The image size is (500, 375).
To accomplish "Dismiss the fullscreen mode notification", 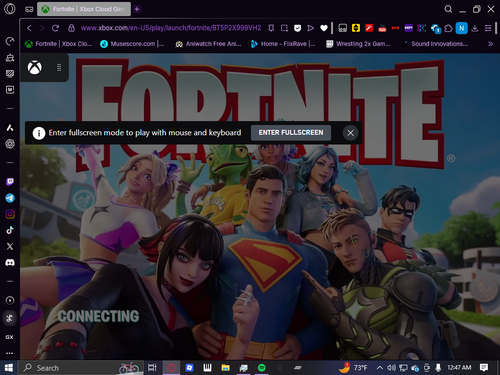I will 350,133.
